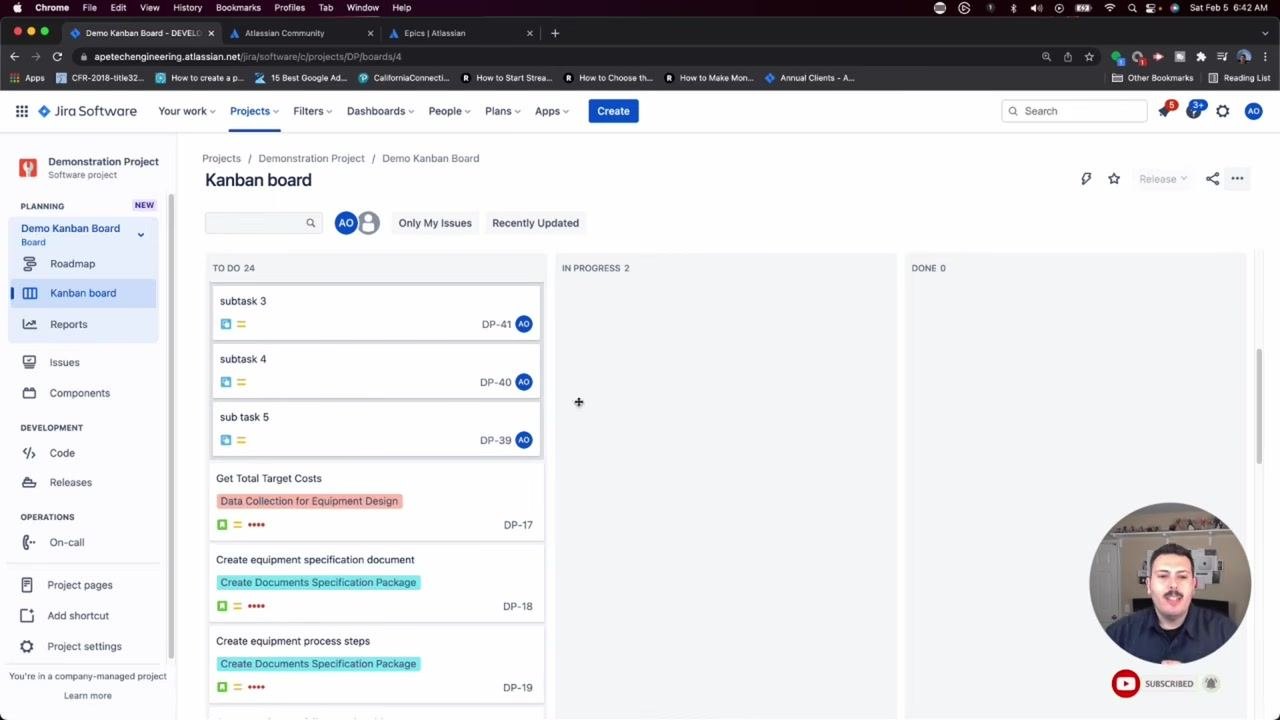Click the Learn more link
Screen dimensions: 1280x720
pos(88,696)
